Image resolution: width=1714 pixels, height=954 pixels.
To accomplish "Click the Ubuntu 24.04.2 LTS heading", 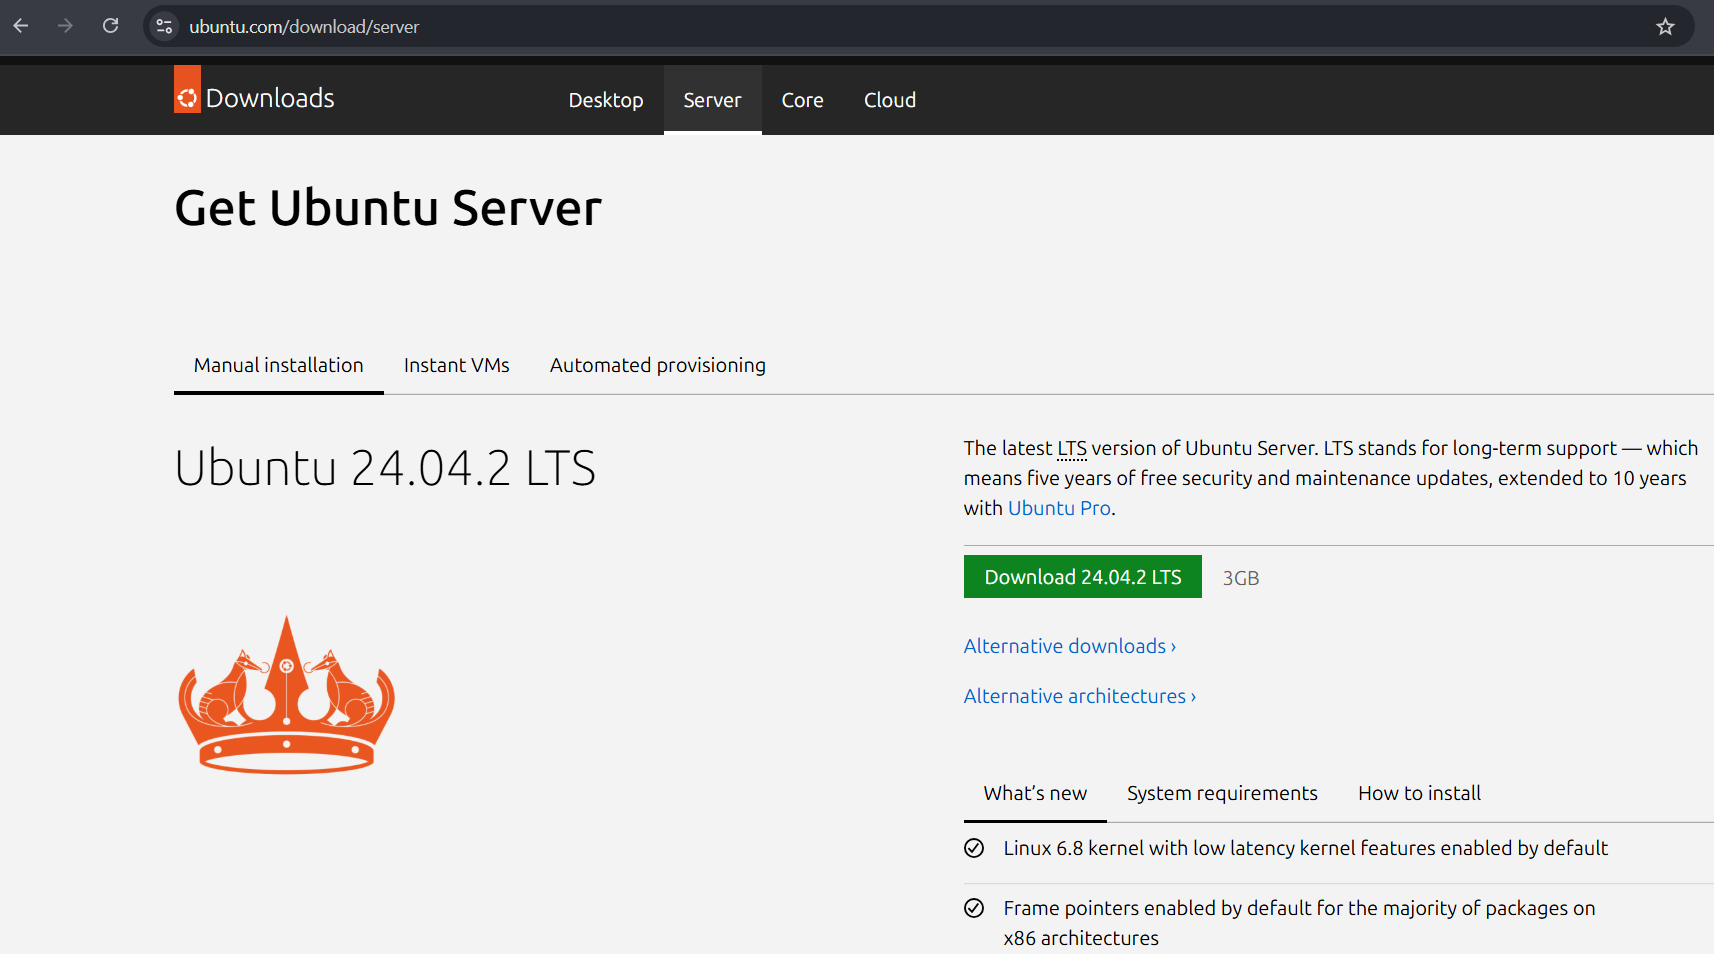I will (385, 468).
